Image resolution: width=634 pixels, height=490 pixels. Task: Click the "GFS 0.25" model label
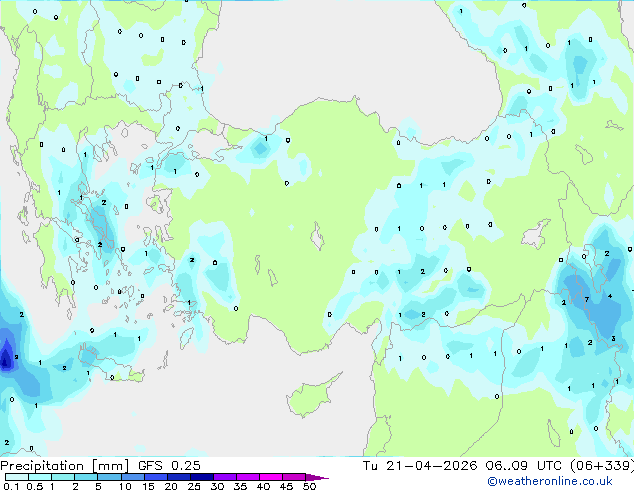(169, 466)
